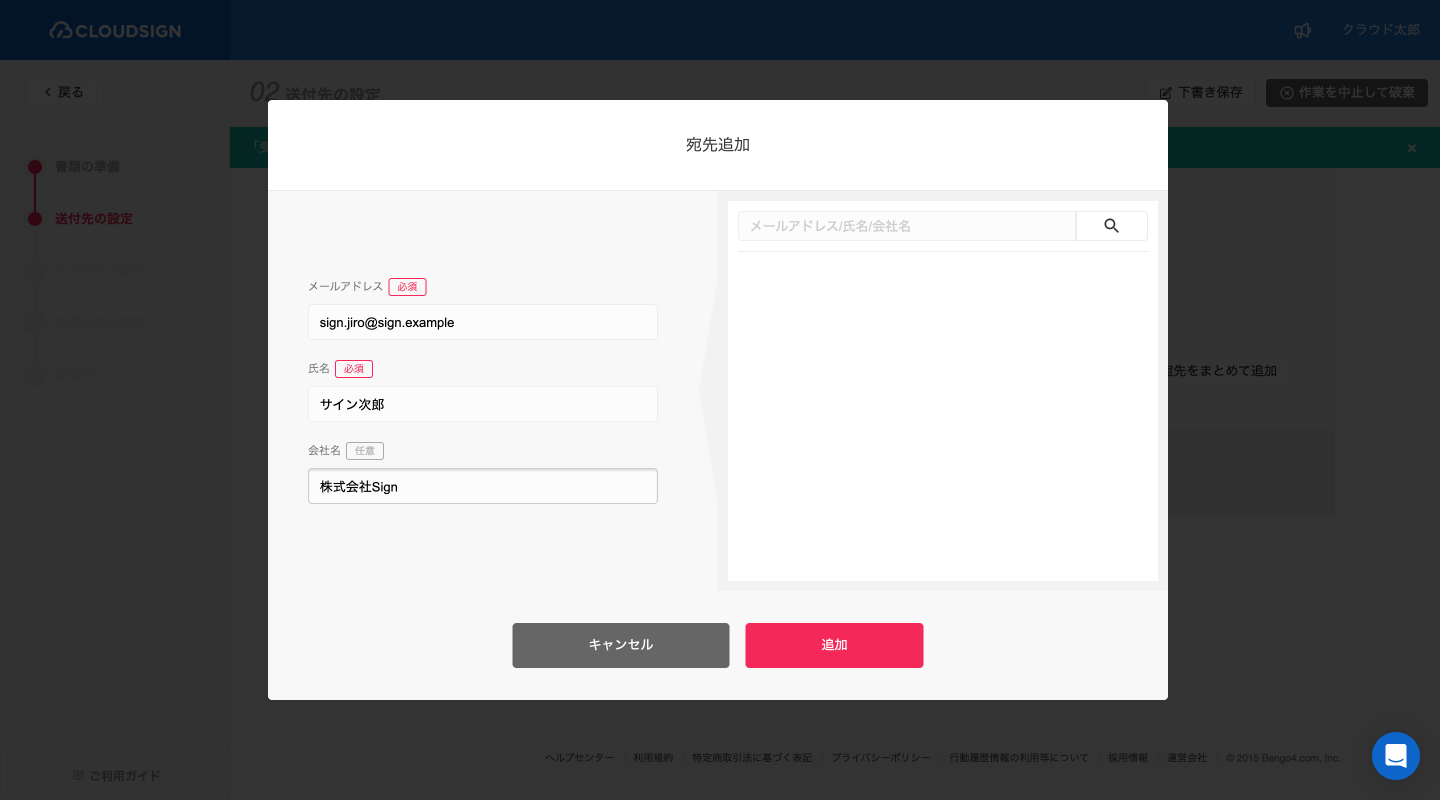Click 作業を中止して破棄 button

click(1346, 92)
